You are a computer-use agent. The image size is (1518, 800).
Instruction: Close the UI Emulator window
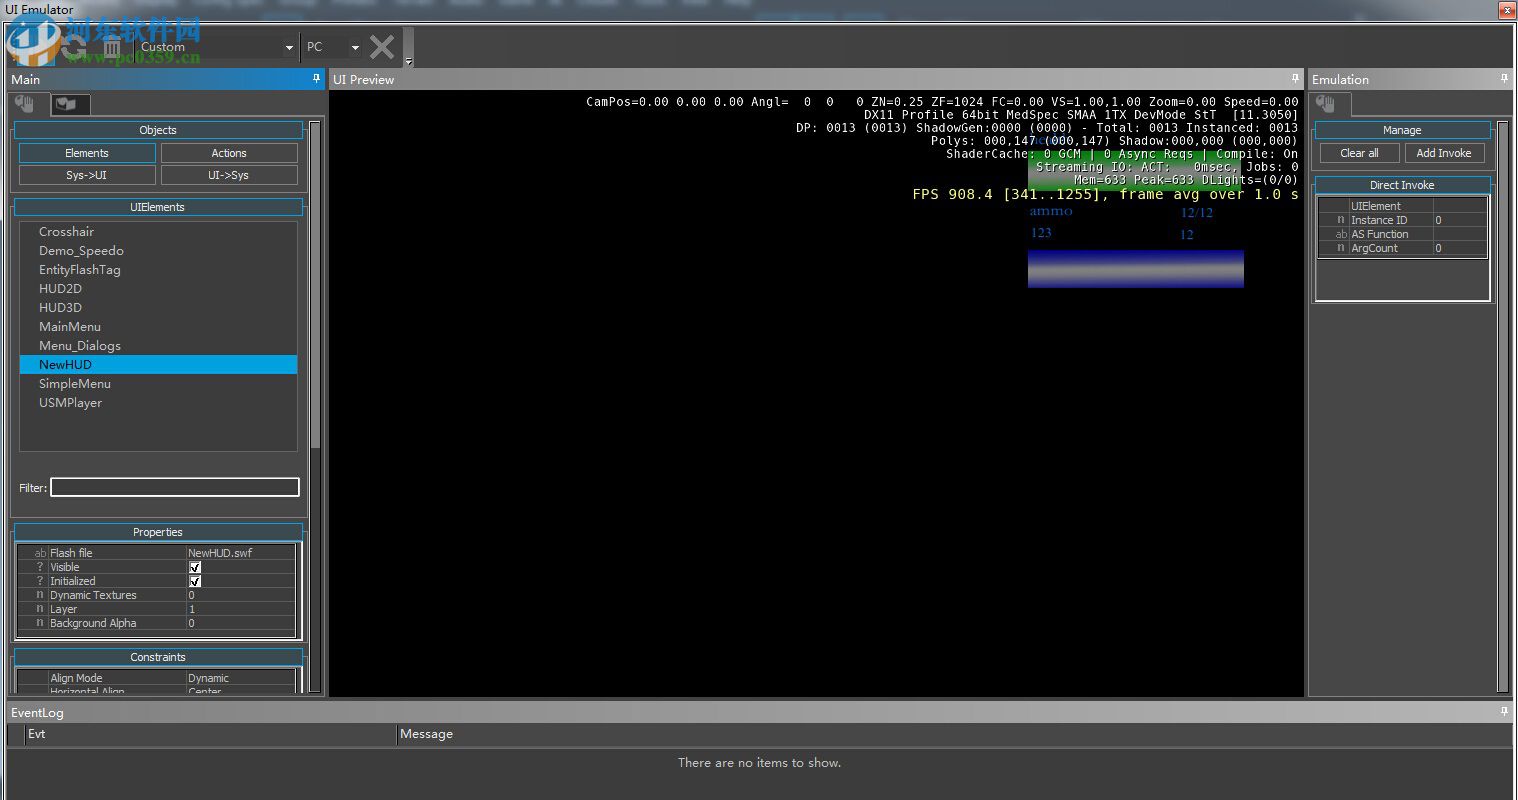click(1506, 9)
